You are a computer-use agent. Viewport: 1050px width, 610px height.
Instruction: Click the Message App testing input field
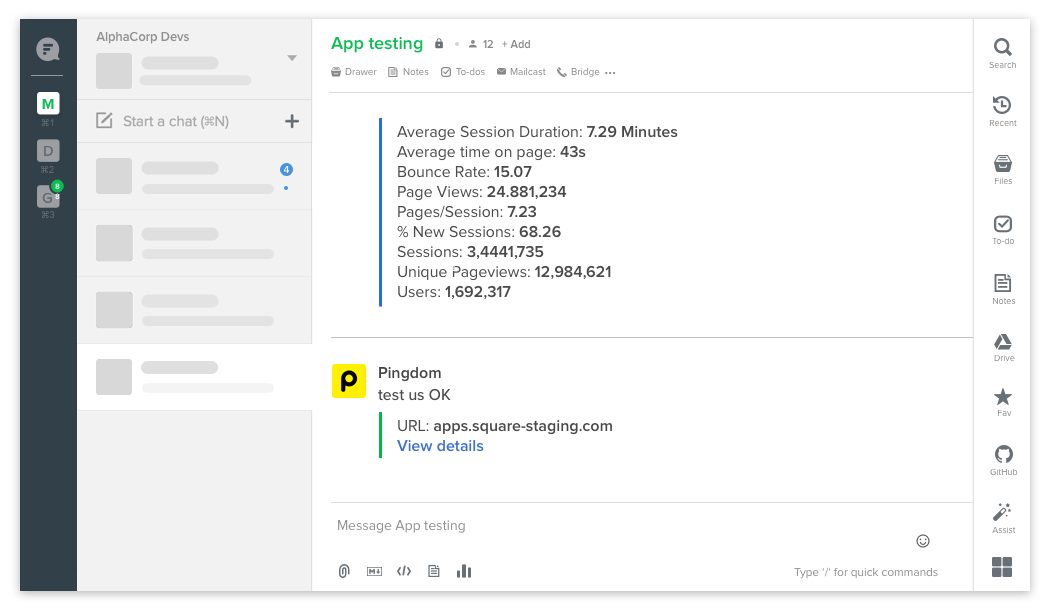click(600, 526)
